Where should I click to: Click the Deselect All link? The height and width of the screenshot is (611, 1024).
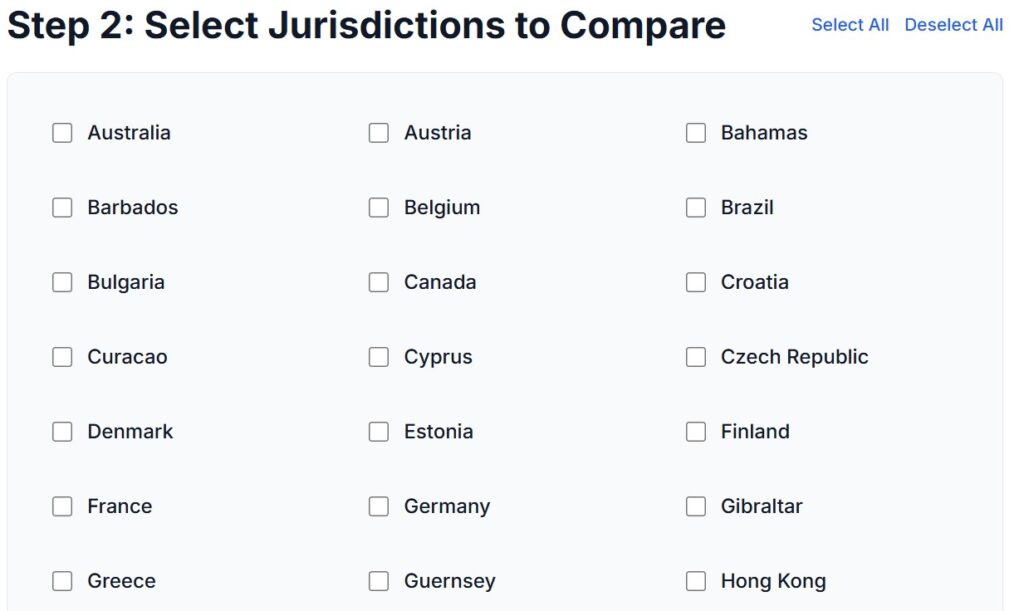953,25
